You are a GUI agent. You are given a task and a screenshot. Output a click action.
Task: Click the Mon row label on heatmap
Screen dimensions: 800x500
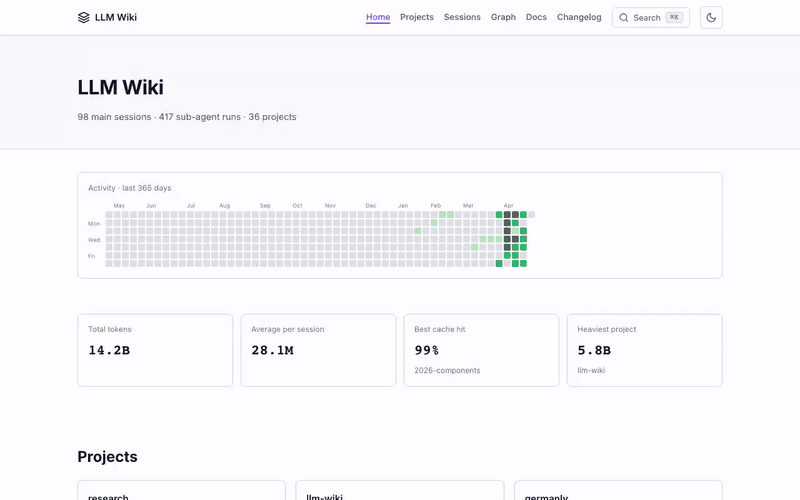[x=94, y=223]
